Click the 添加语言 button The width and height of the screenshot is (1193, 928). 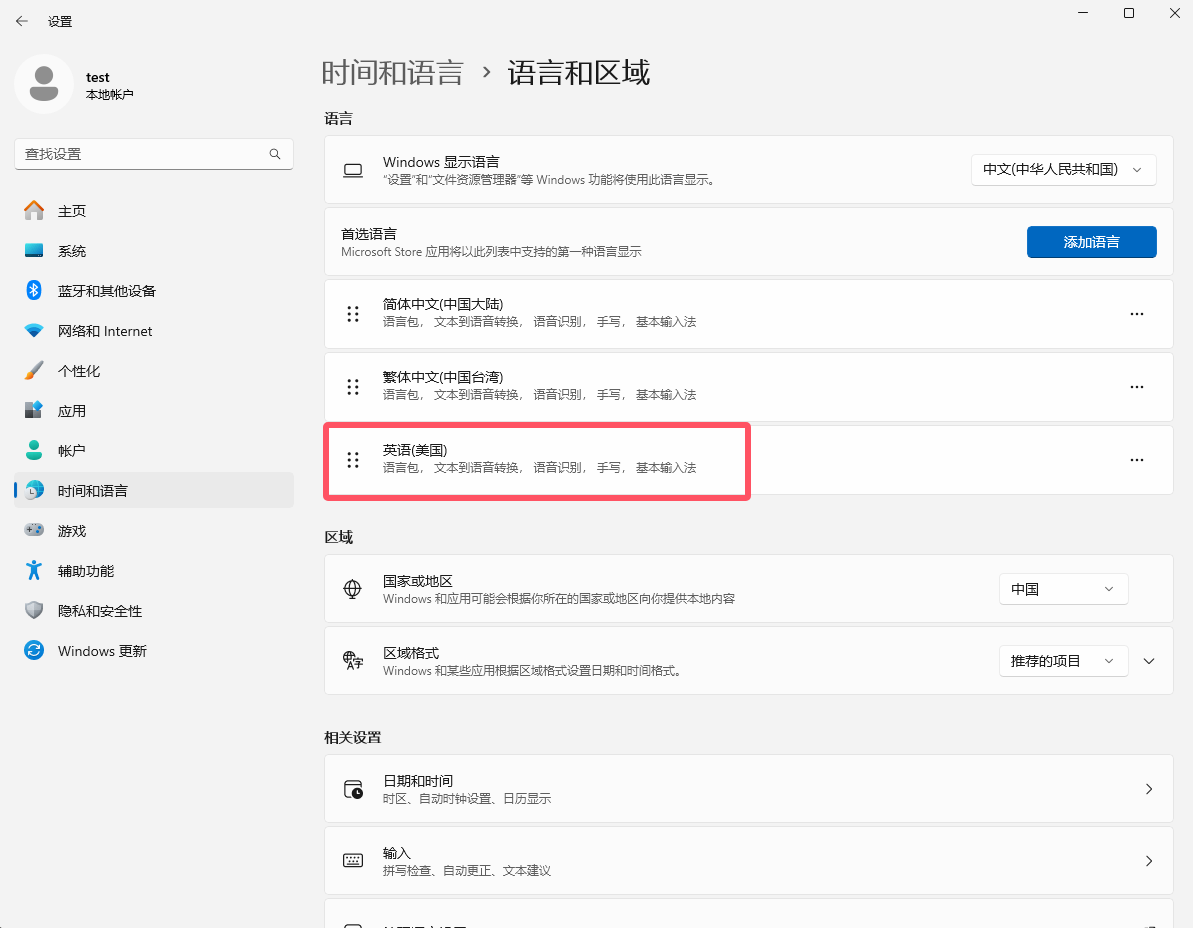[1091, 242]
